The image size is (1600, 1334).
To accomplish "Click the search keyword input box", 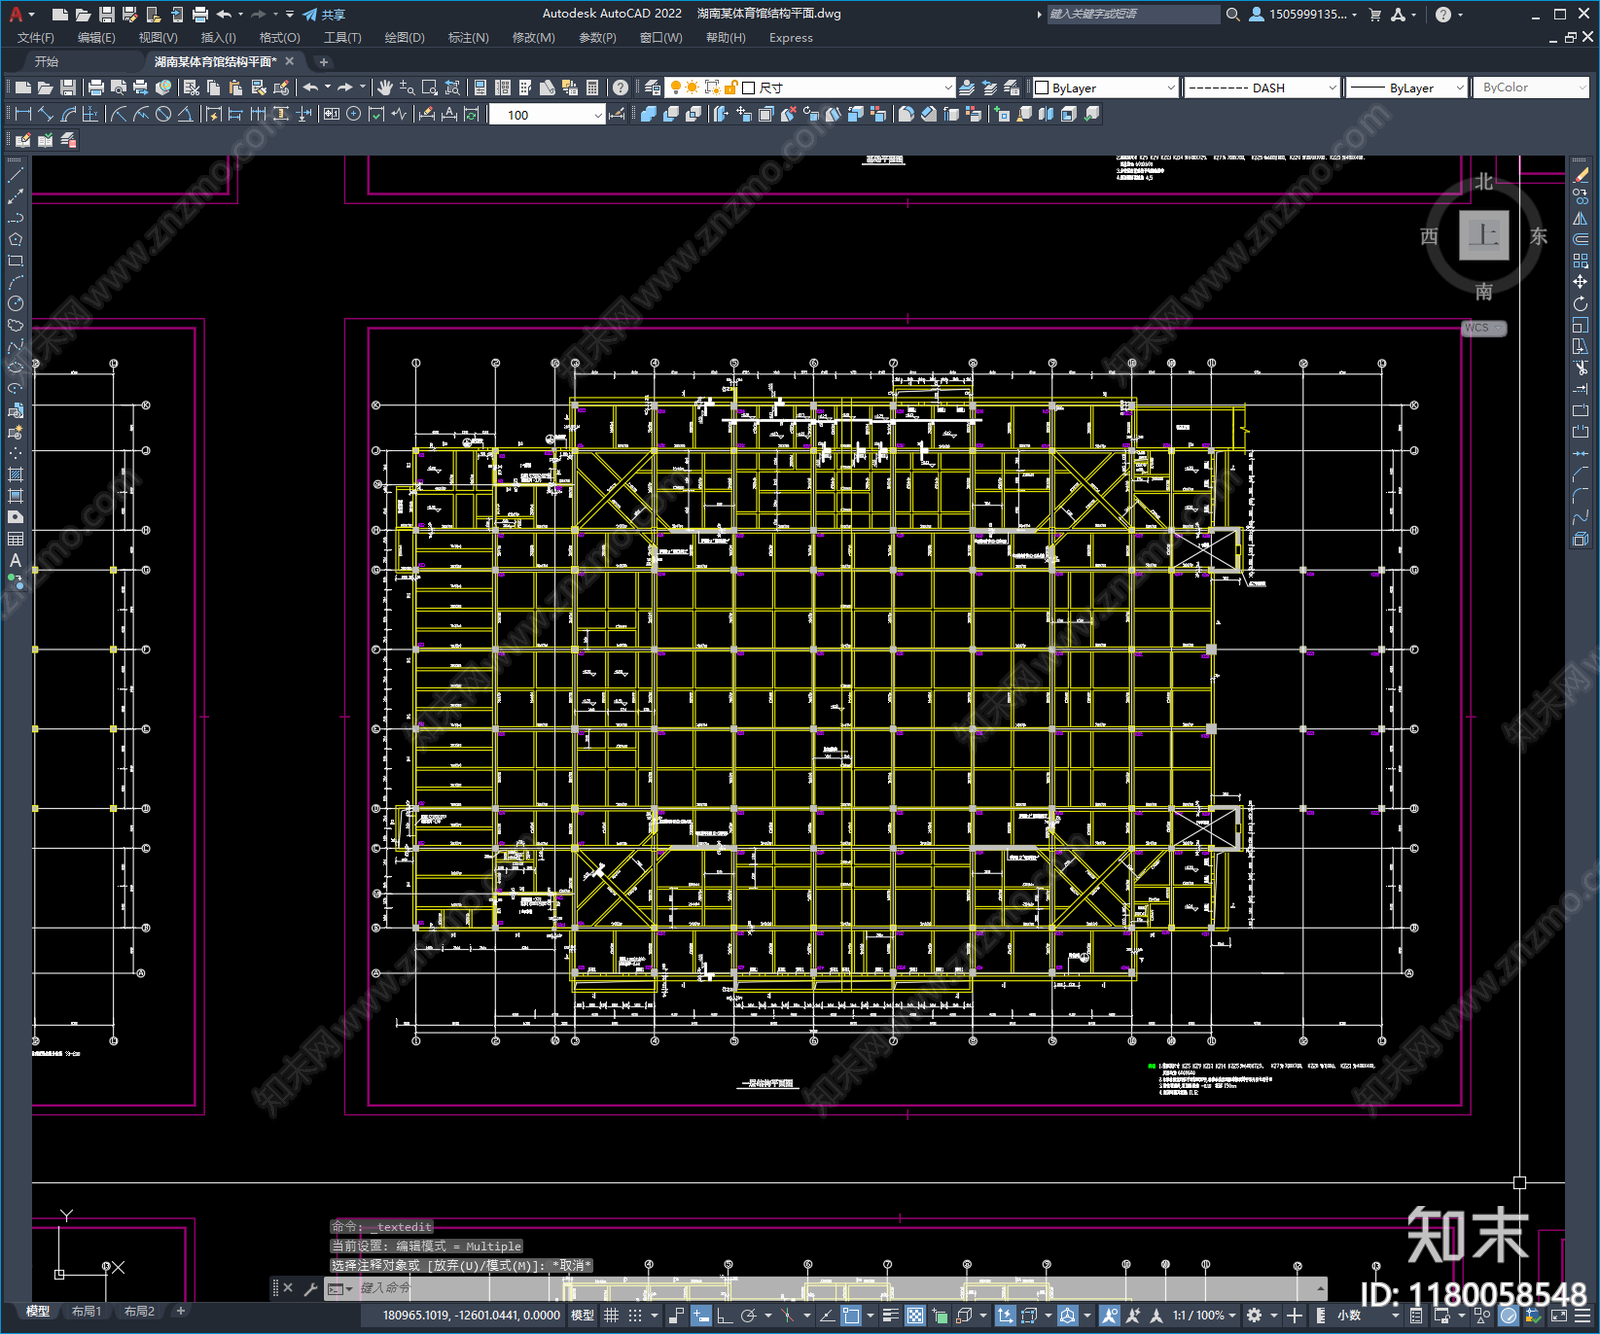I will click(x=1132, y=14).
